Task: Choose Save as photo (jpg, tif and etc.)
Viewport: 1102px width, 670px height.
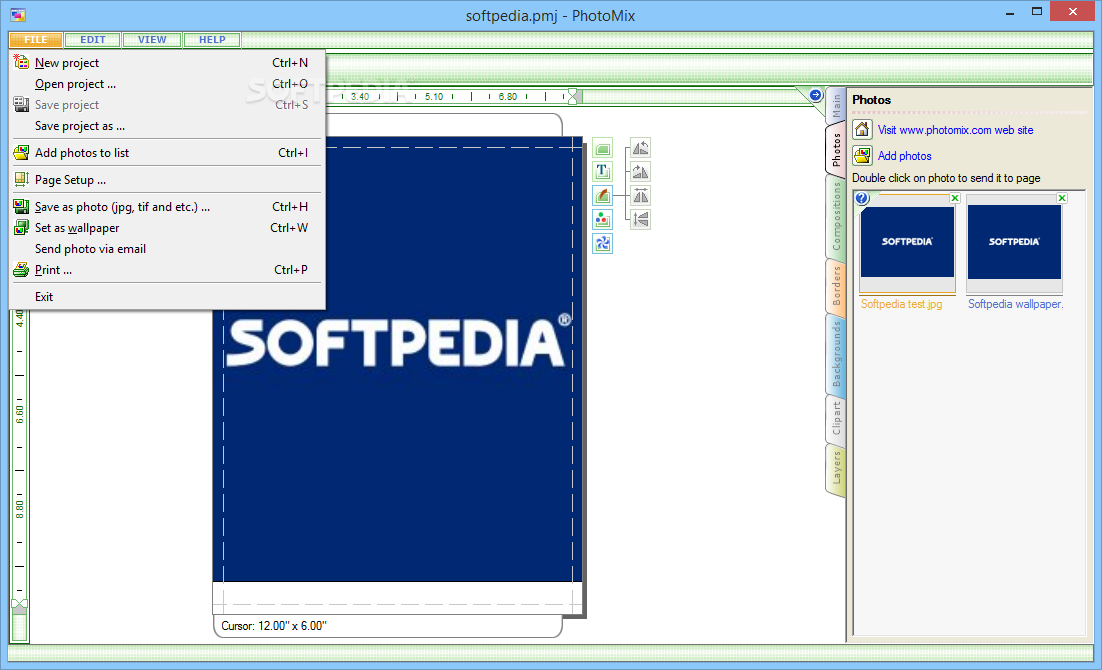Action: tap(167, 207)
